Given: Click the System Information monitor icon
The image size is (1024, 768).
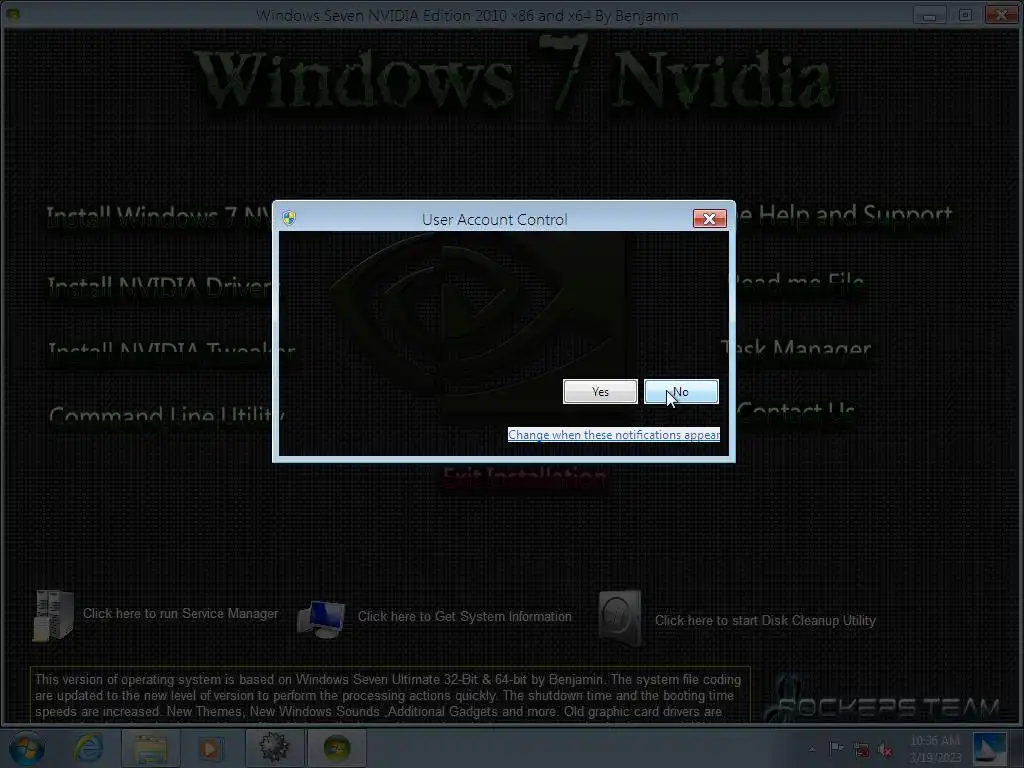Looking at the screenshot, I should coord(321,619).
